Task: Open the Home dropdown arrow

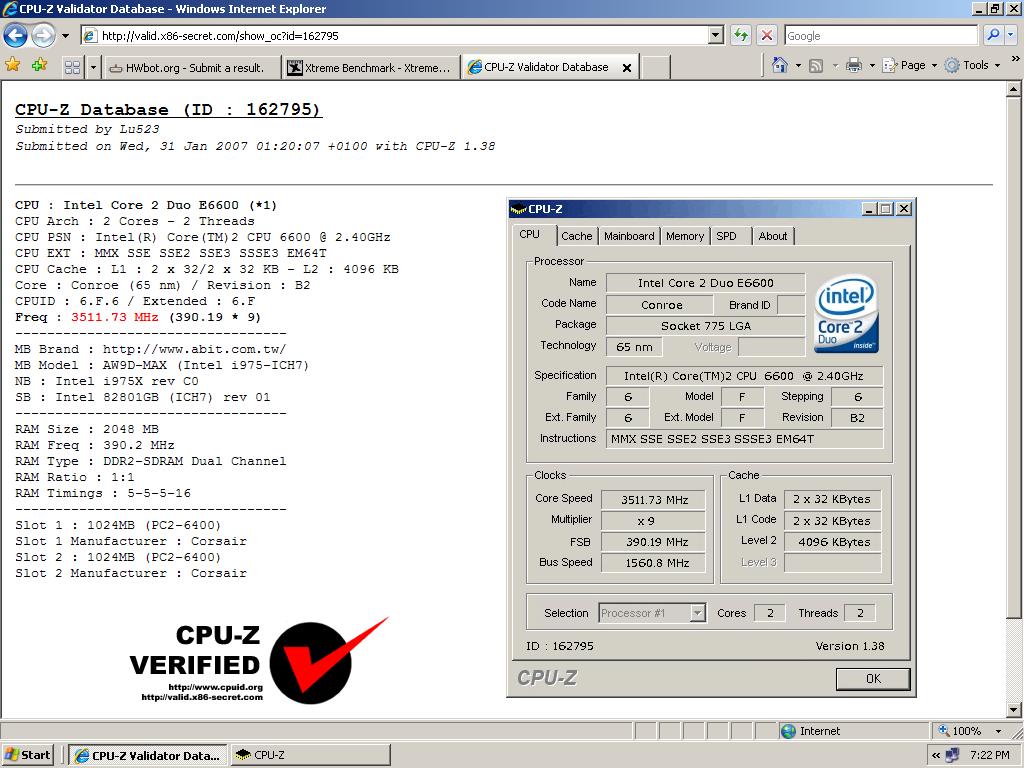Action: 798,65
